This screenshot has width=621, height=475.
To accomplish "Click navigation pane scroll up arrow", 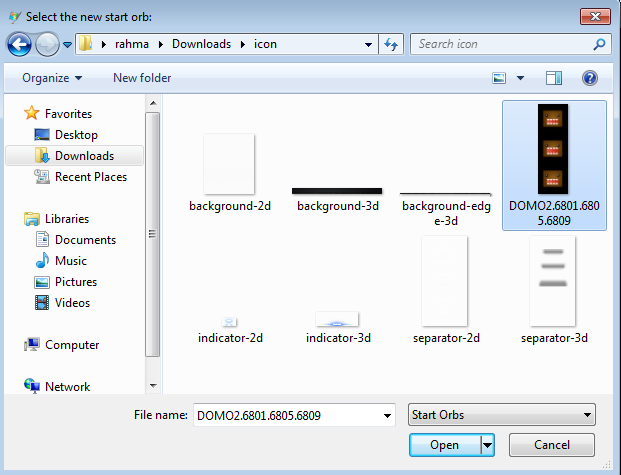I will 153,103.
